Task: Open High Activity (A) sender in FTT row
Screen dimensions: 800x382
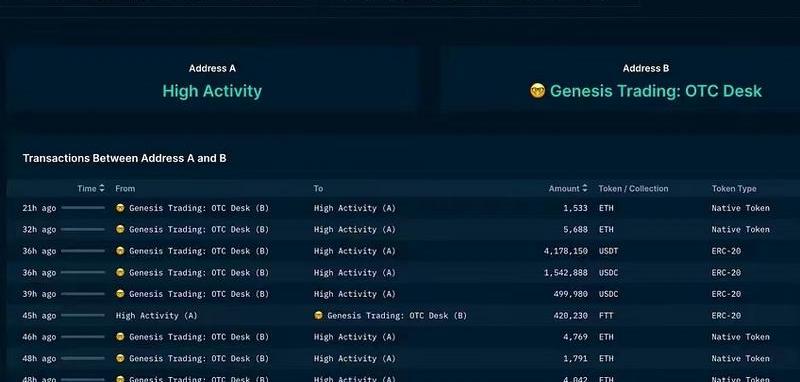Action: tap(156, 316)
